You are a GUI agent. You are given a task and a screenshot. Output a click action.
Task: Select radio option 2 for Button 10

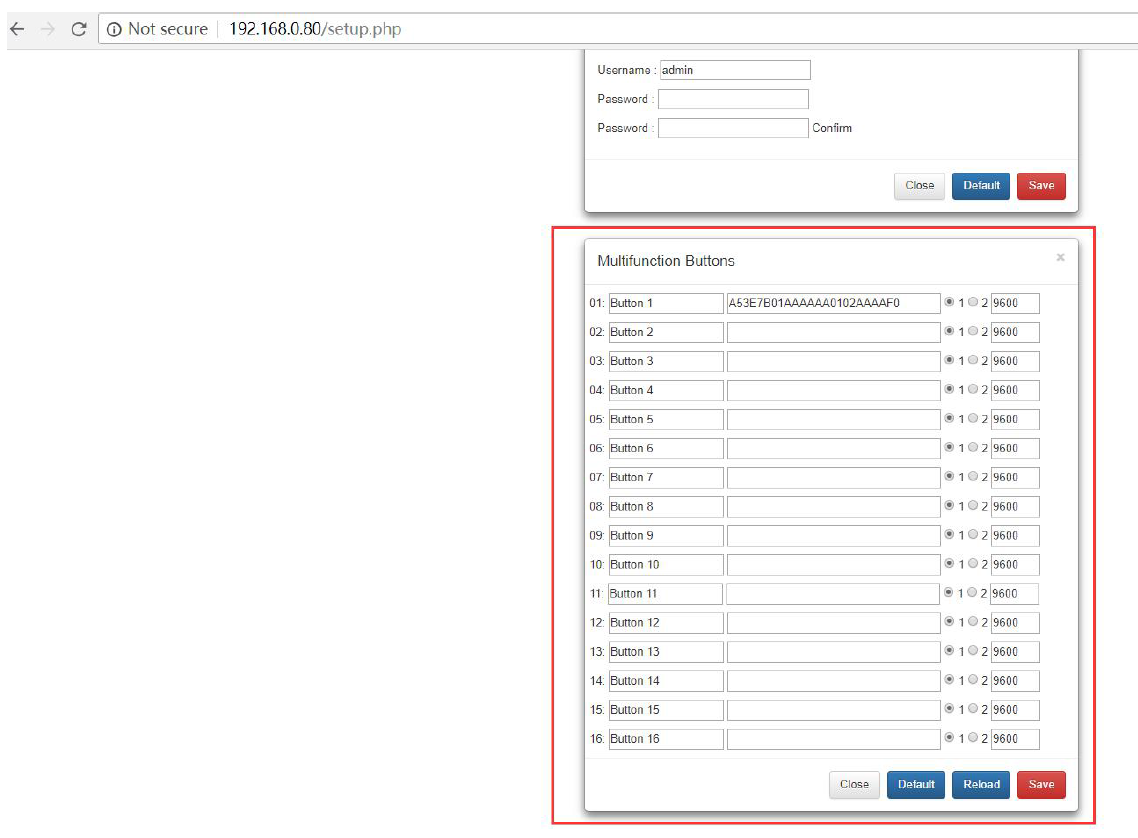(x=973, y=563)
